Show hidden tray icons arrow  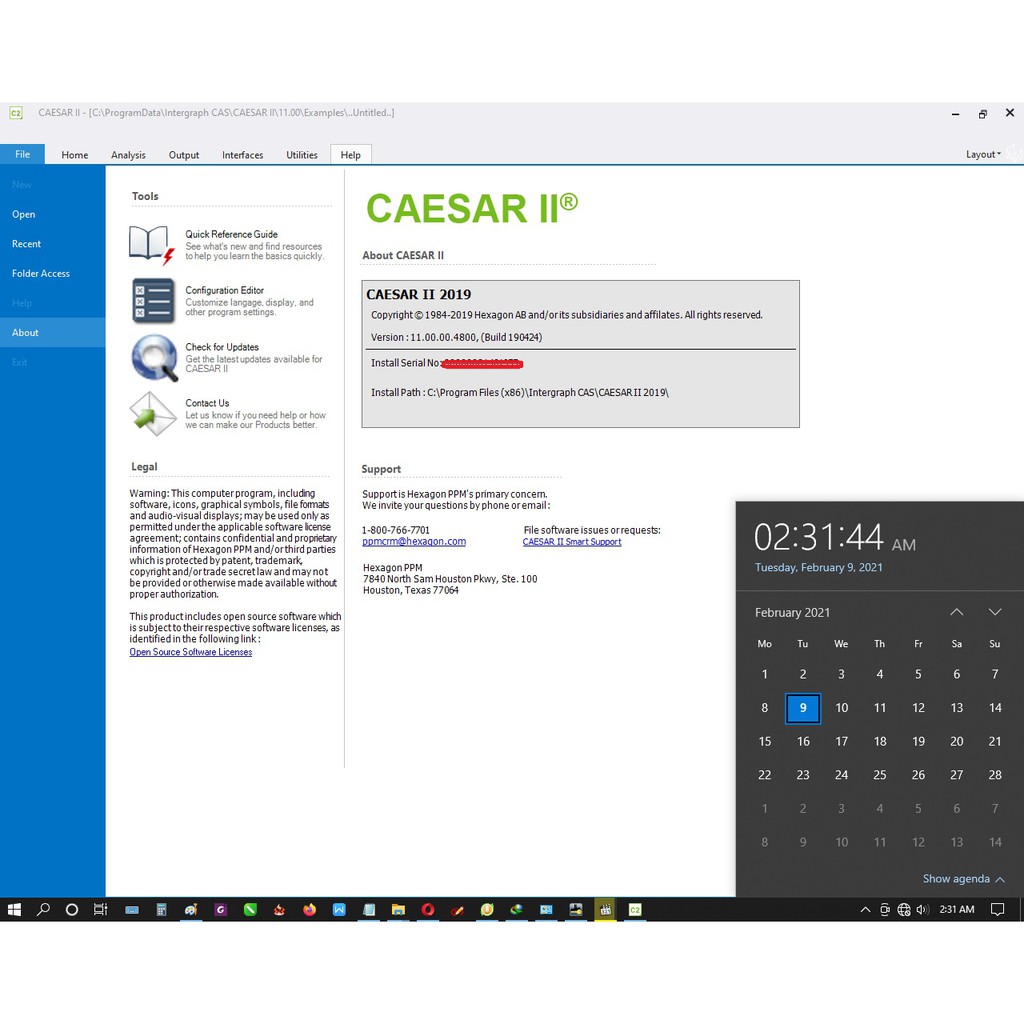click(865, 909)
